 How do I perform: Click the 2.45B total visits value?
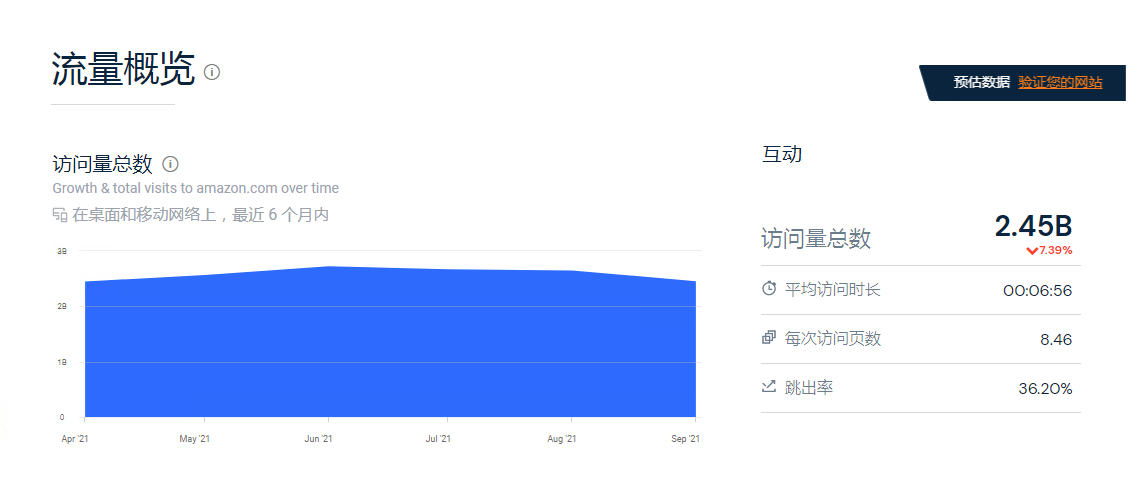(x=1033, y=226)
